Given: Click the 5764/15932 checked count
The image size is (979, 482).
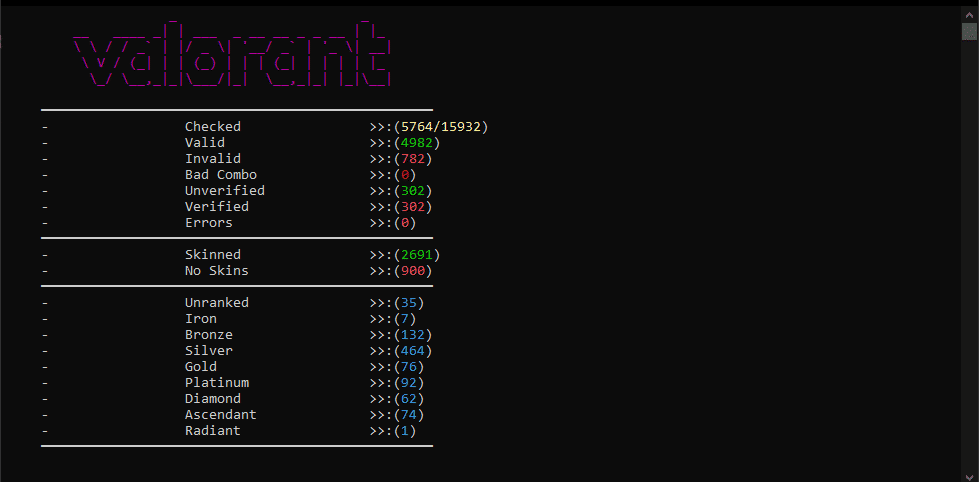Looking at the screenshot, I should [x=441, y=127].
